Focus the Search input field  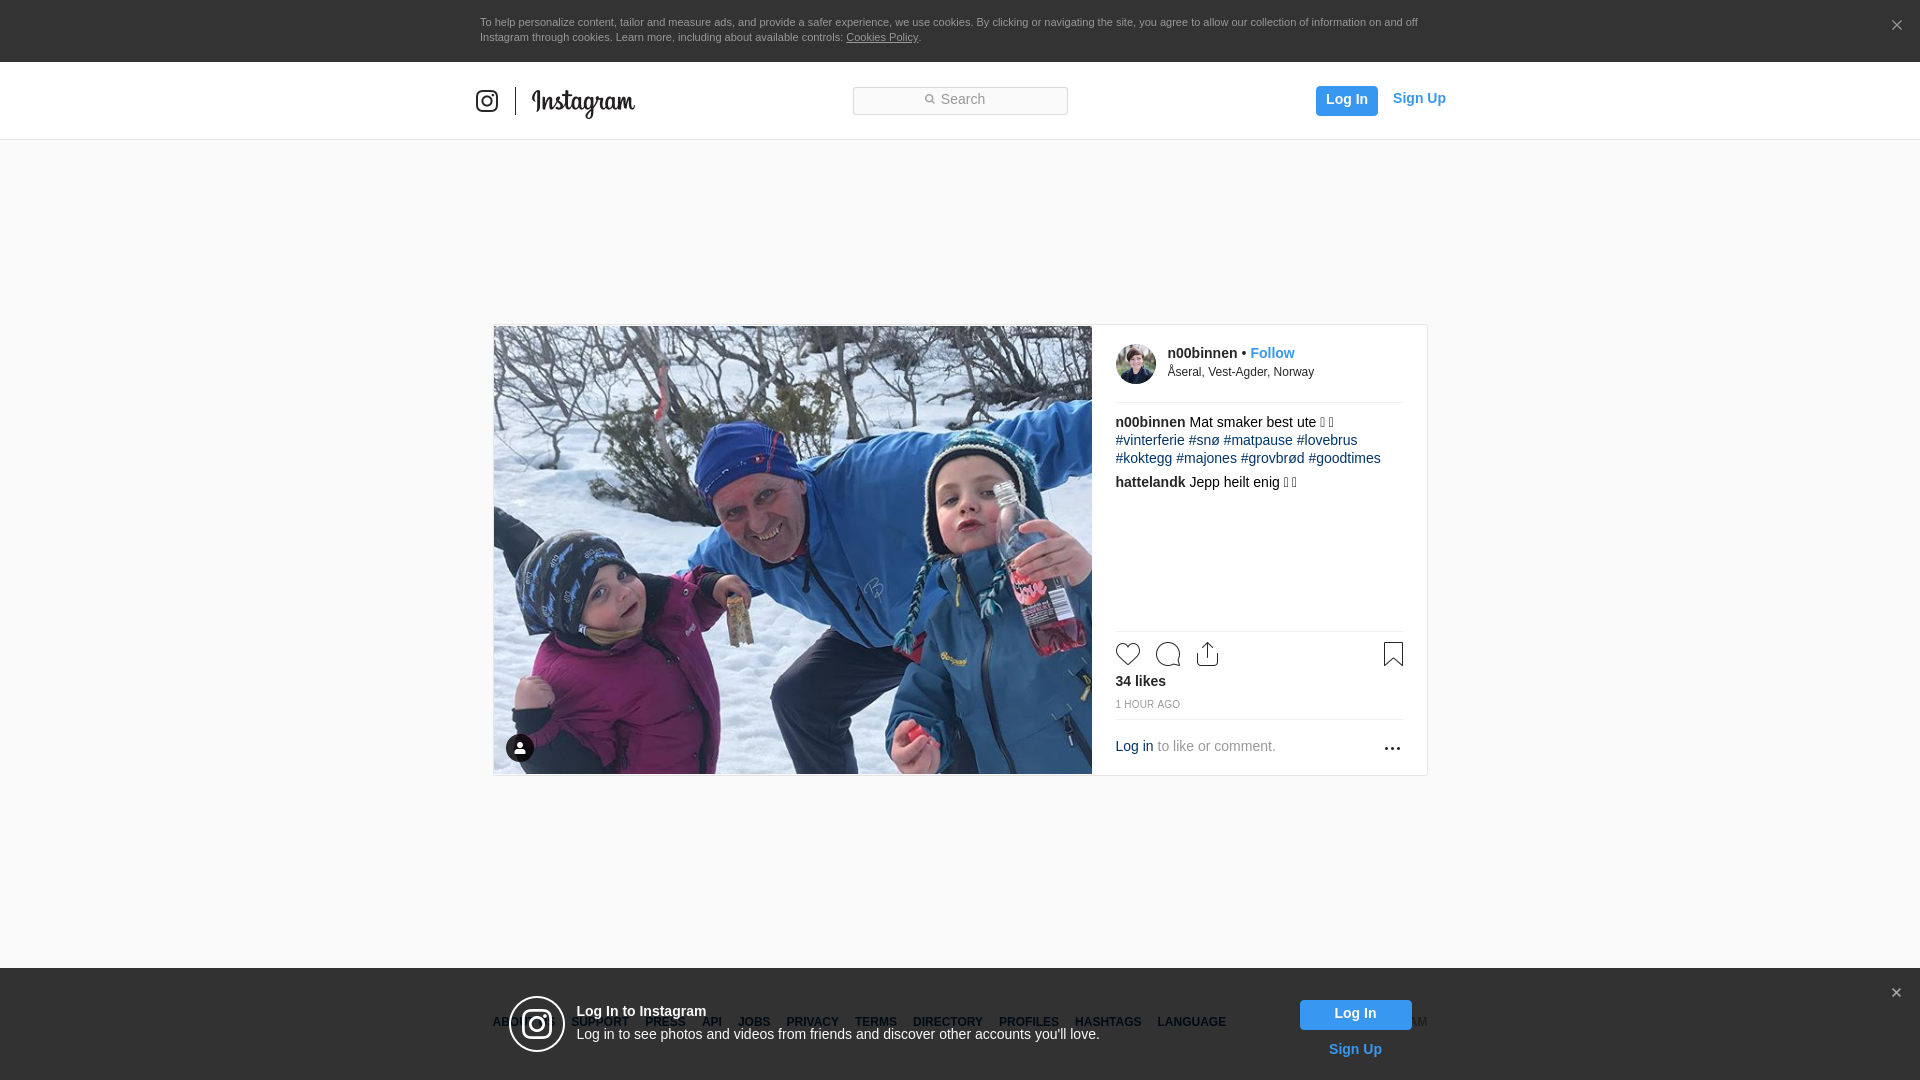tap(960, 100)
